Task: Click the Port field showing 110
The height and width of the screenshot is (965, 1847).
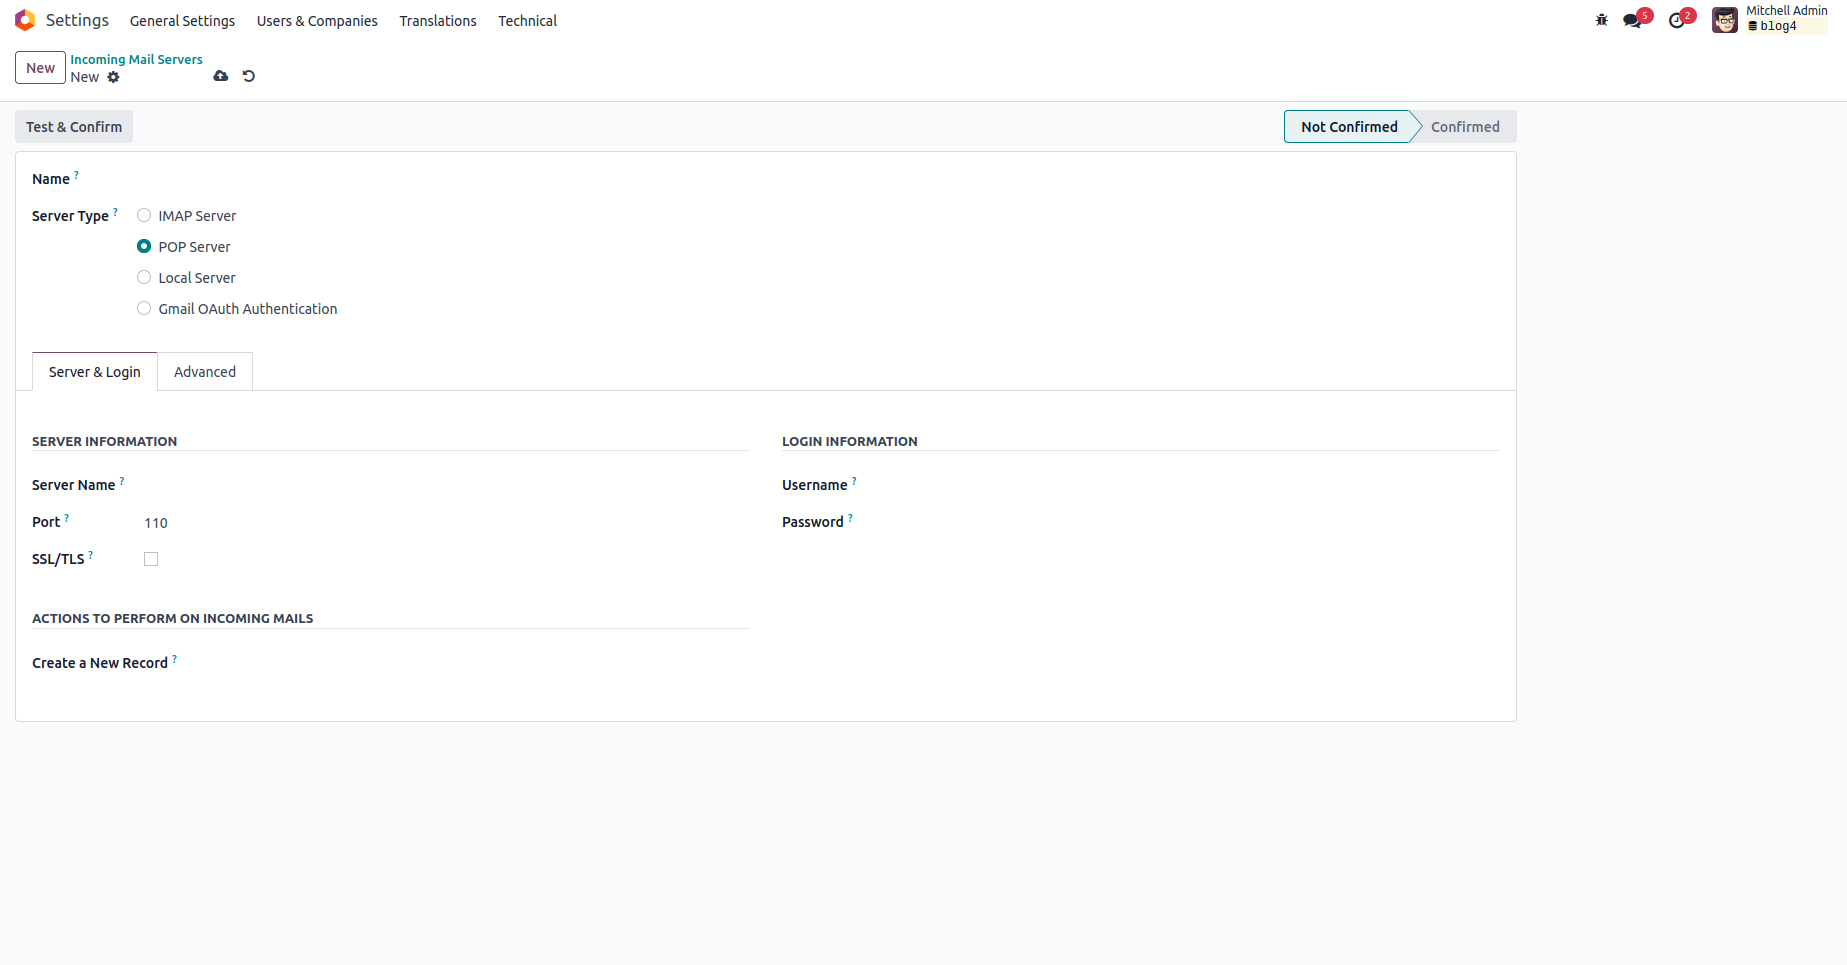Action: click(x=446, y=522)
